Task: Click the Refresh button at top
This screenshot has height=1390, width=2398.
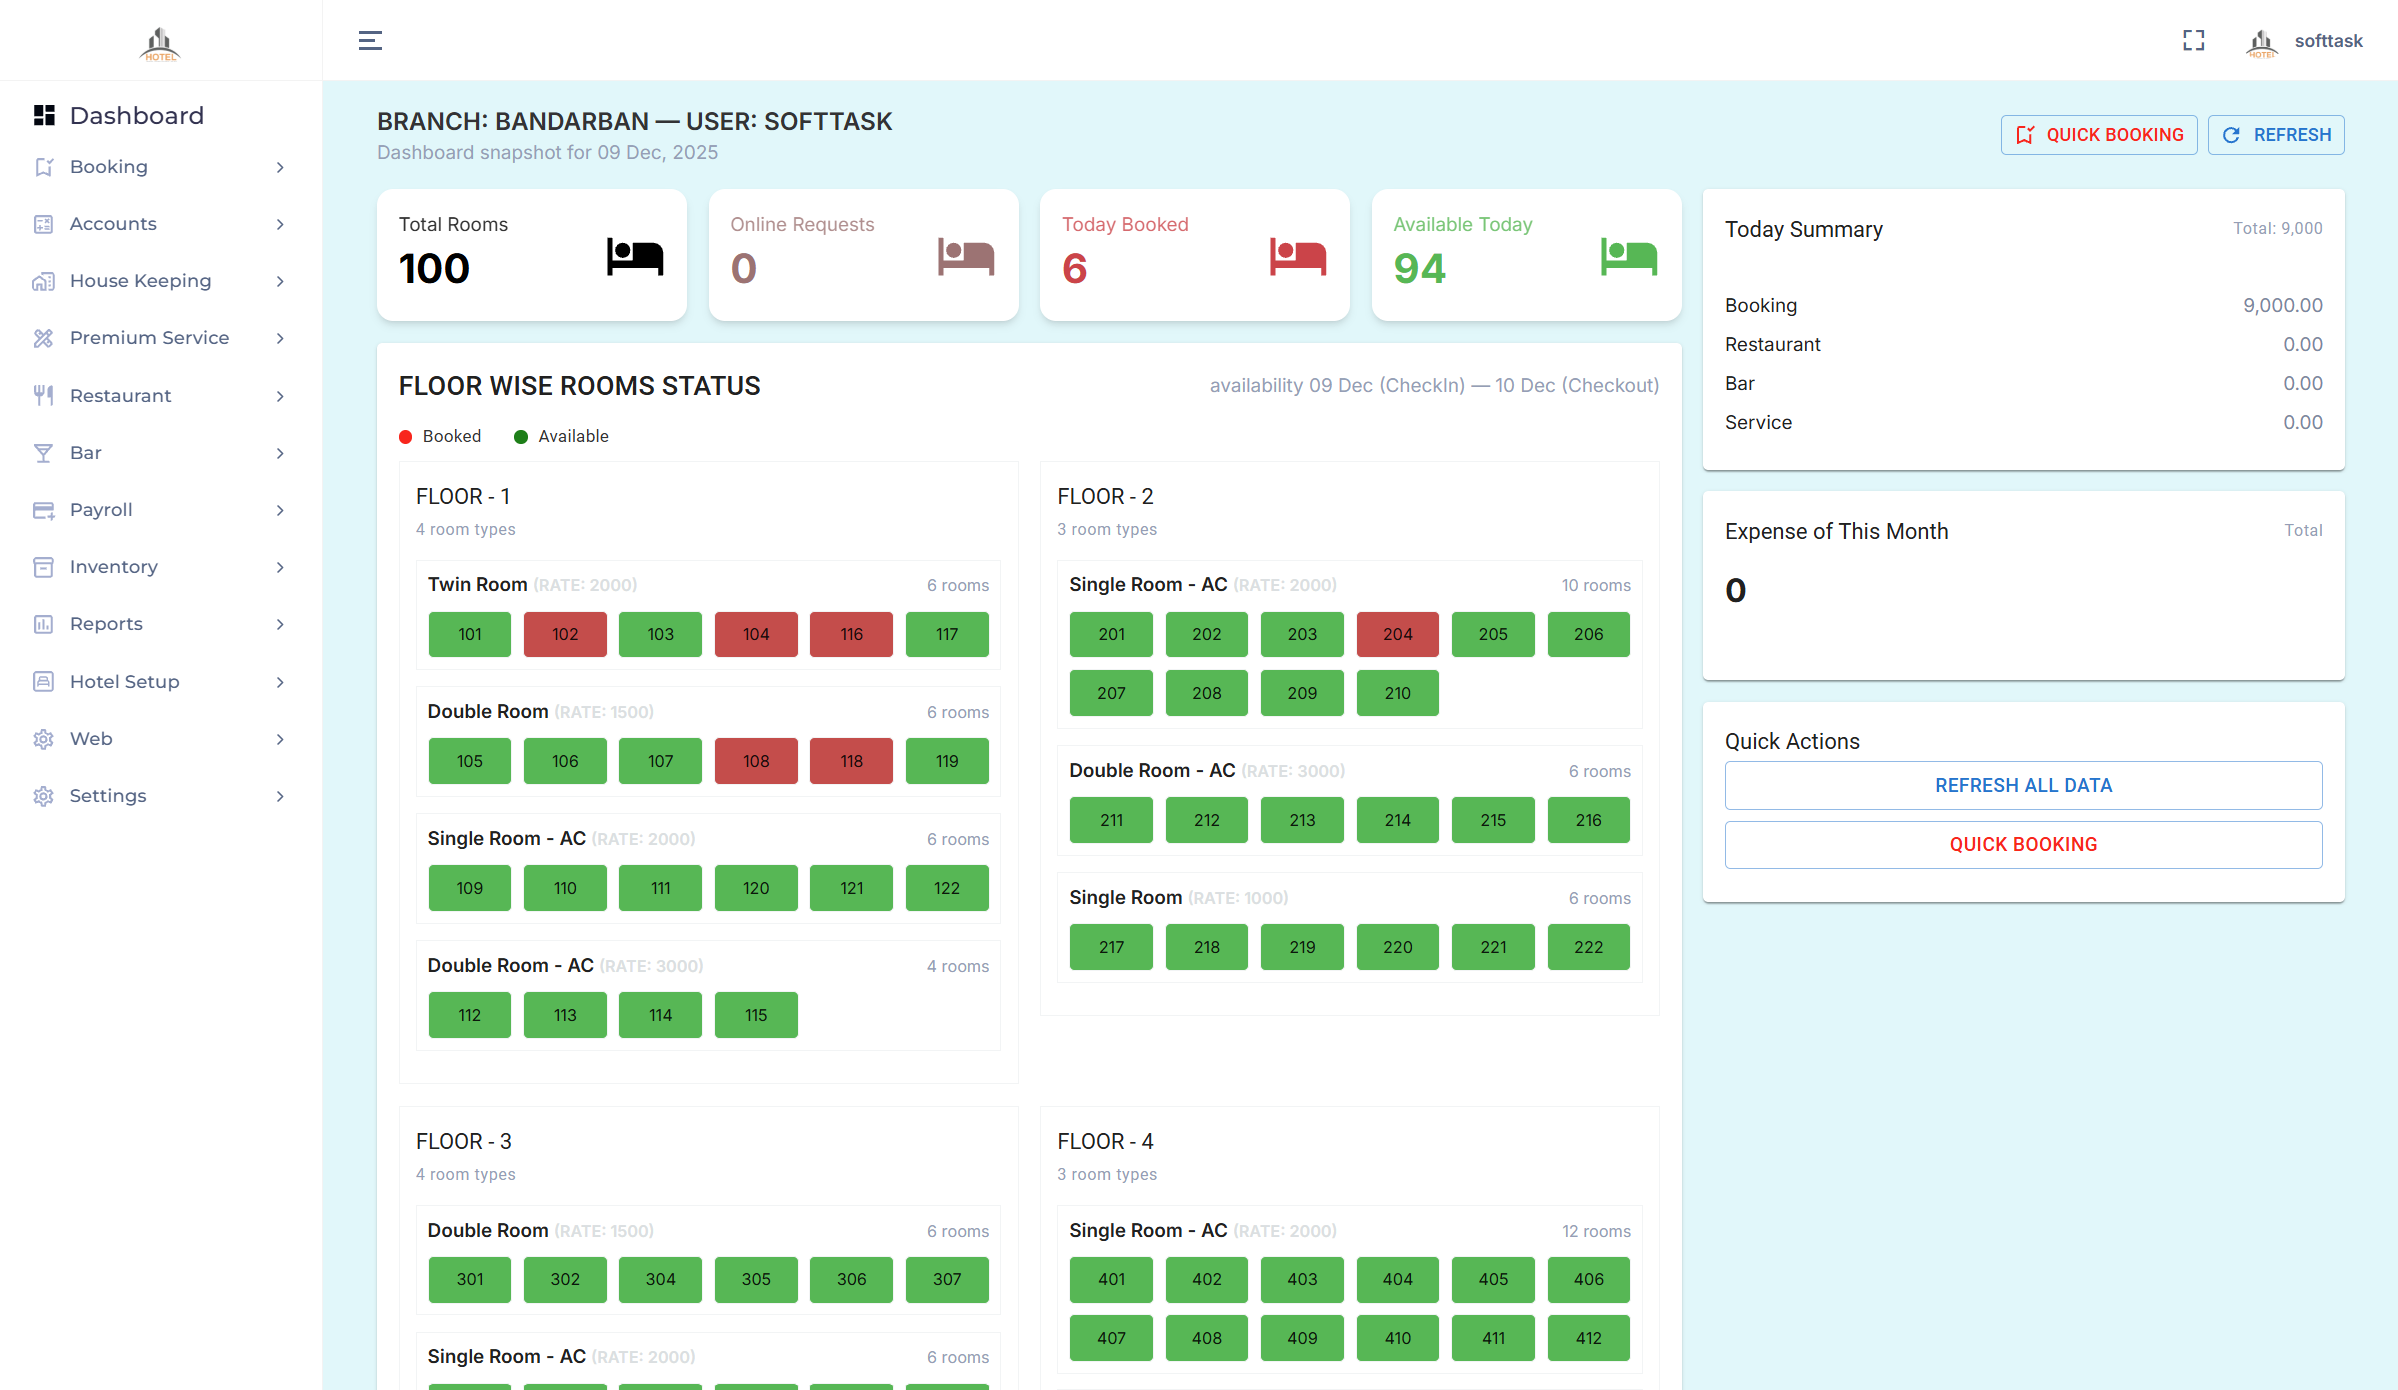Action: click(x=2276, y=135)
